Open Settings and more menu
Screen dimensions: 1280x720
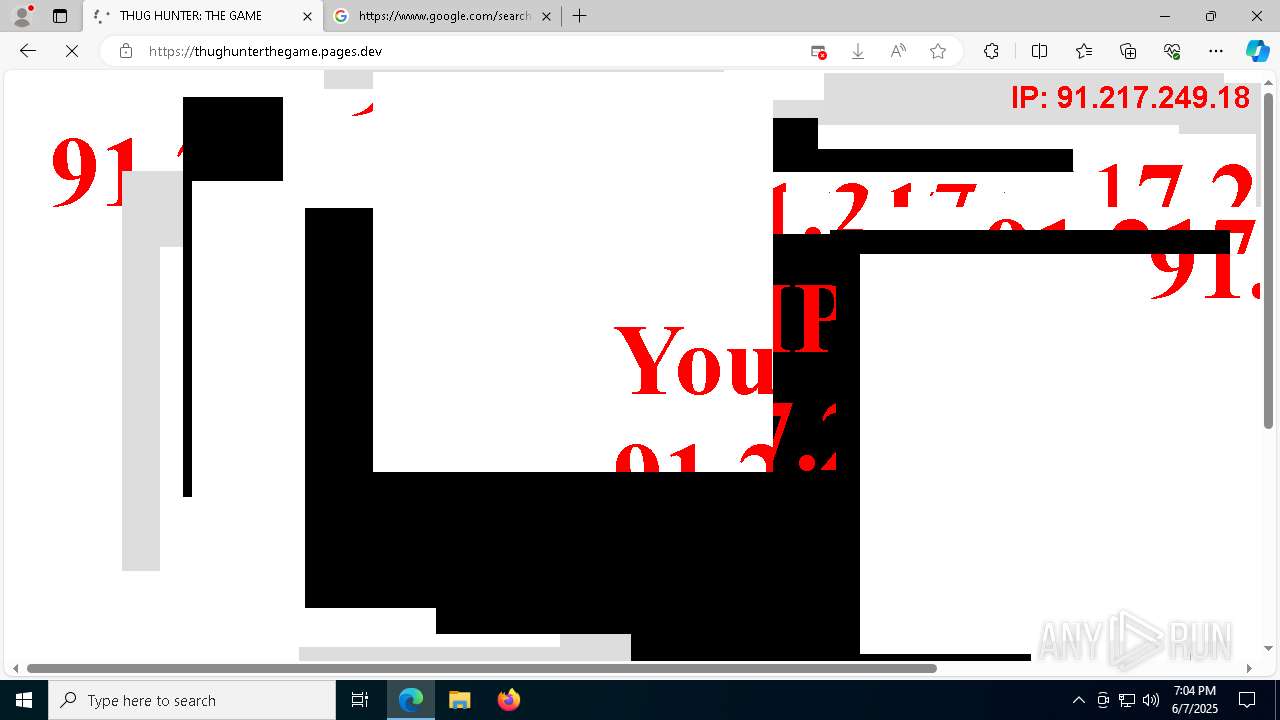[x=1216, y=52]
